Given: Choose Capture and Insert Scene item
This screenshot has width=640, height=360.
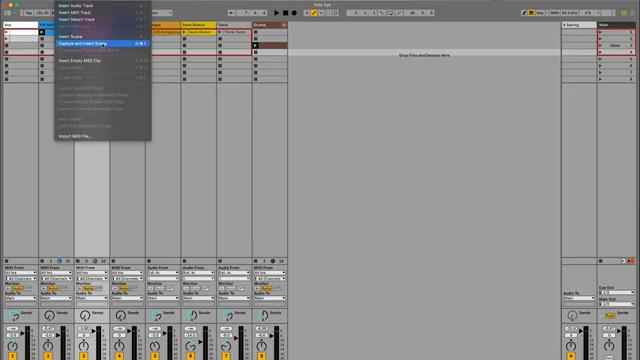Looking at the screenshot, I should [x=103, y=44].
